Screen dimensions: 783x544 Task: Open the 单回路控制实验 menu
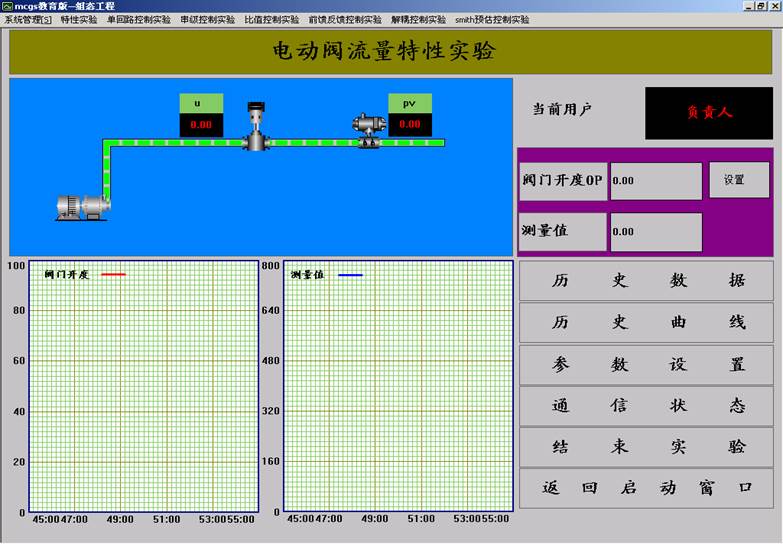coord(138,19)
